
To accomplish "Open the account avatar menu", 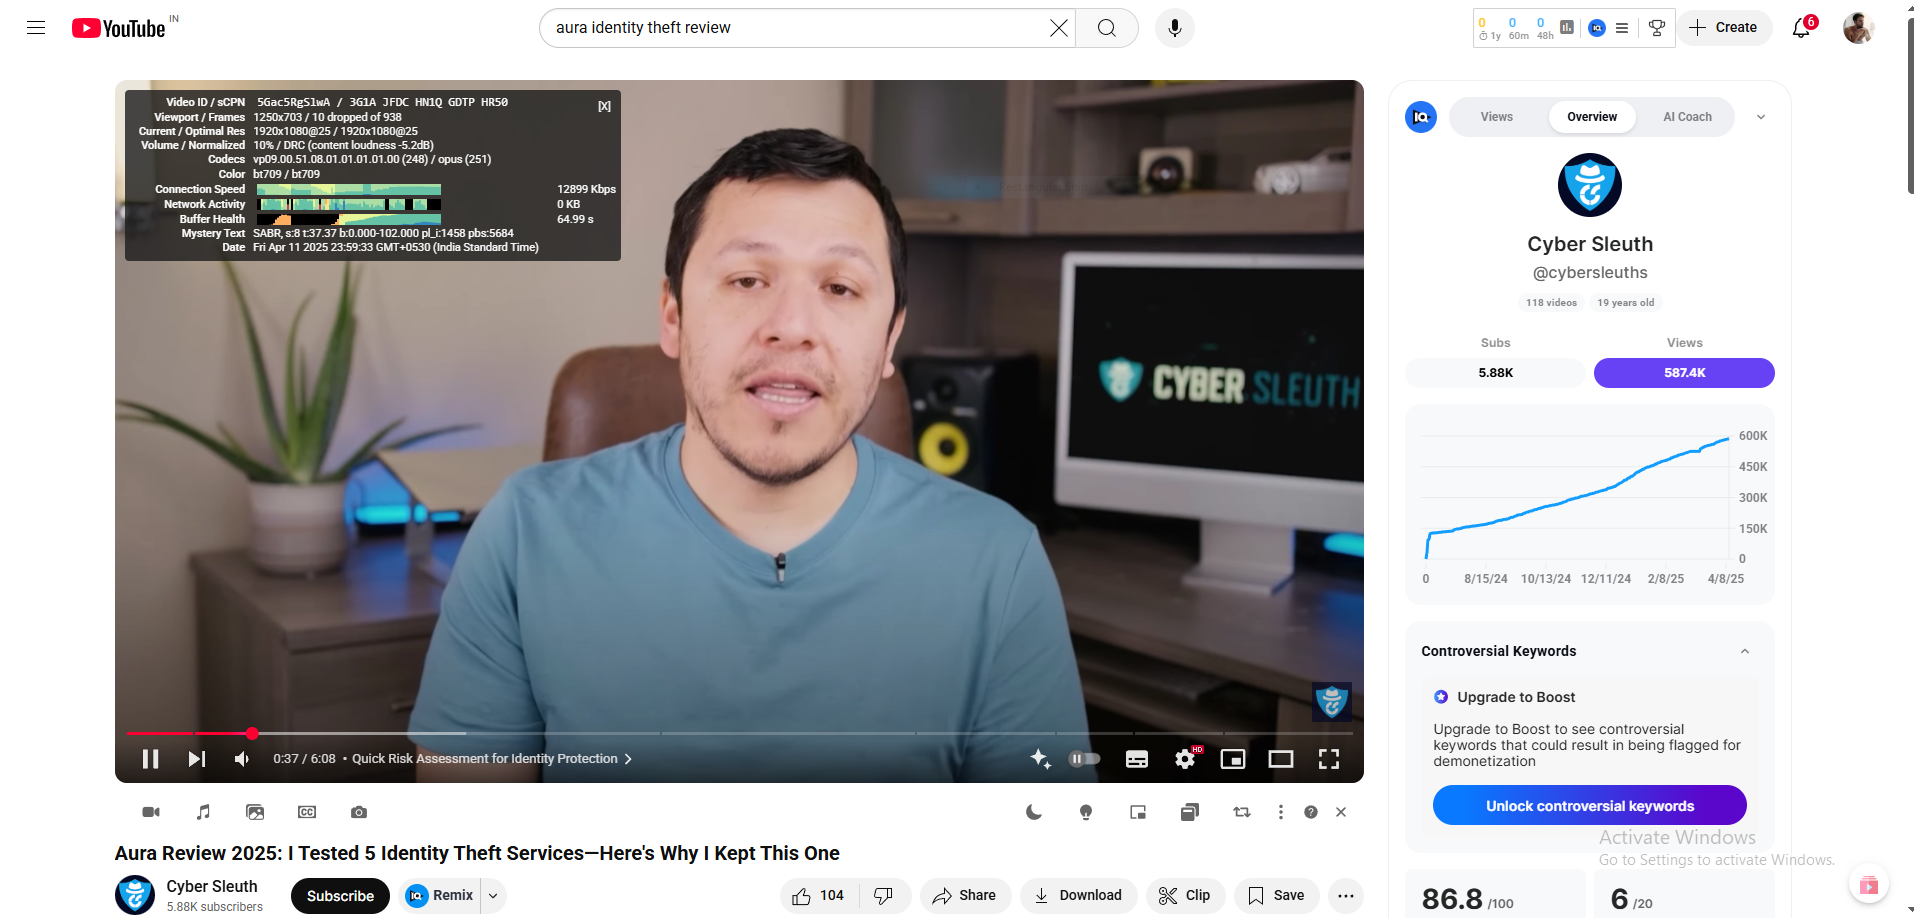I will [x=1858, y=28].
